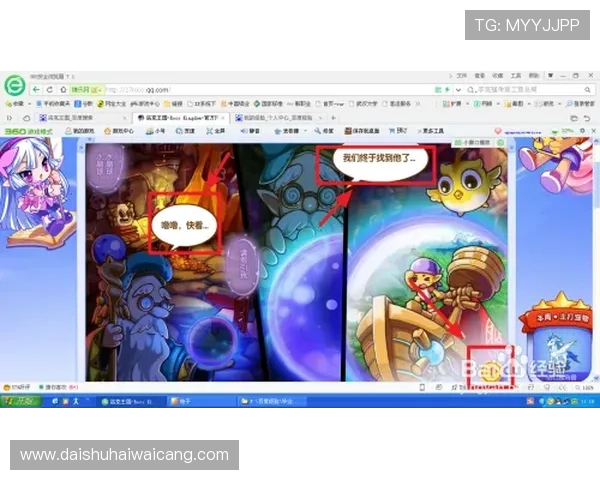Switch to the 个人中心 百度经验 tab
Viewport: 600px width, 480px height.
pyautogui.click(x=279, y=118)
